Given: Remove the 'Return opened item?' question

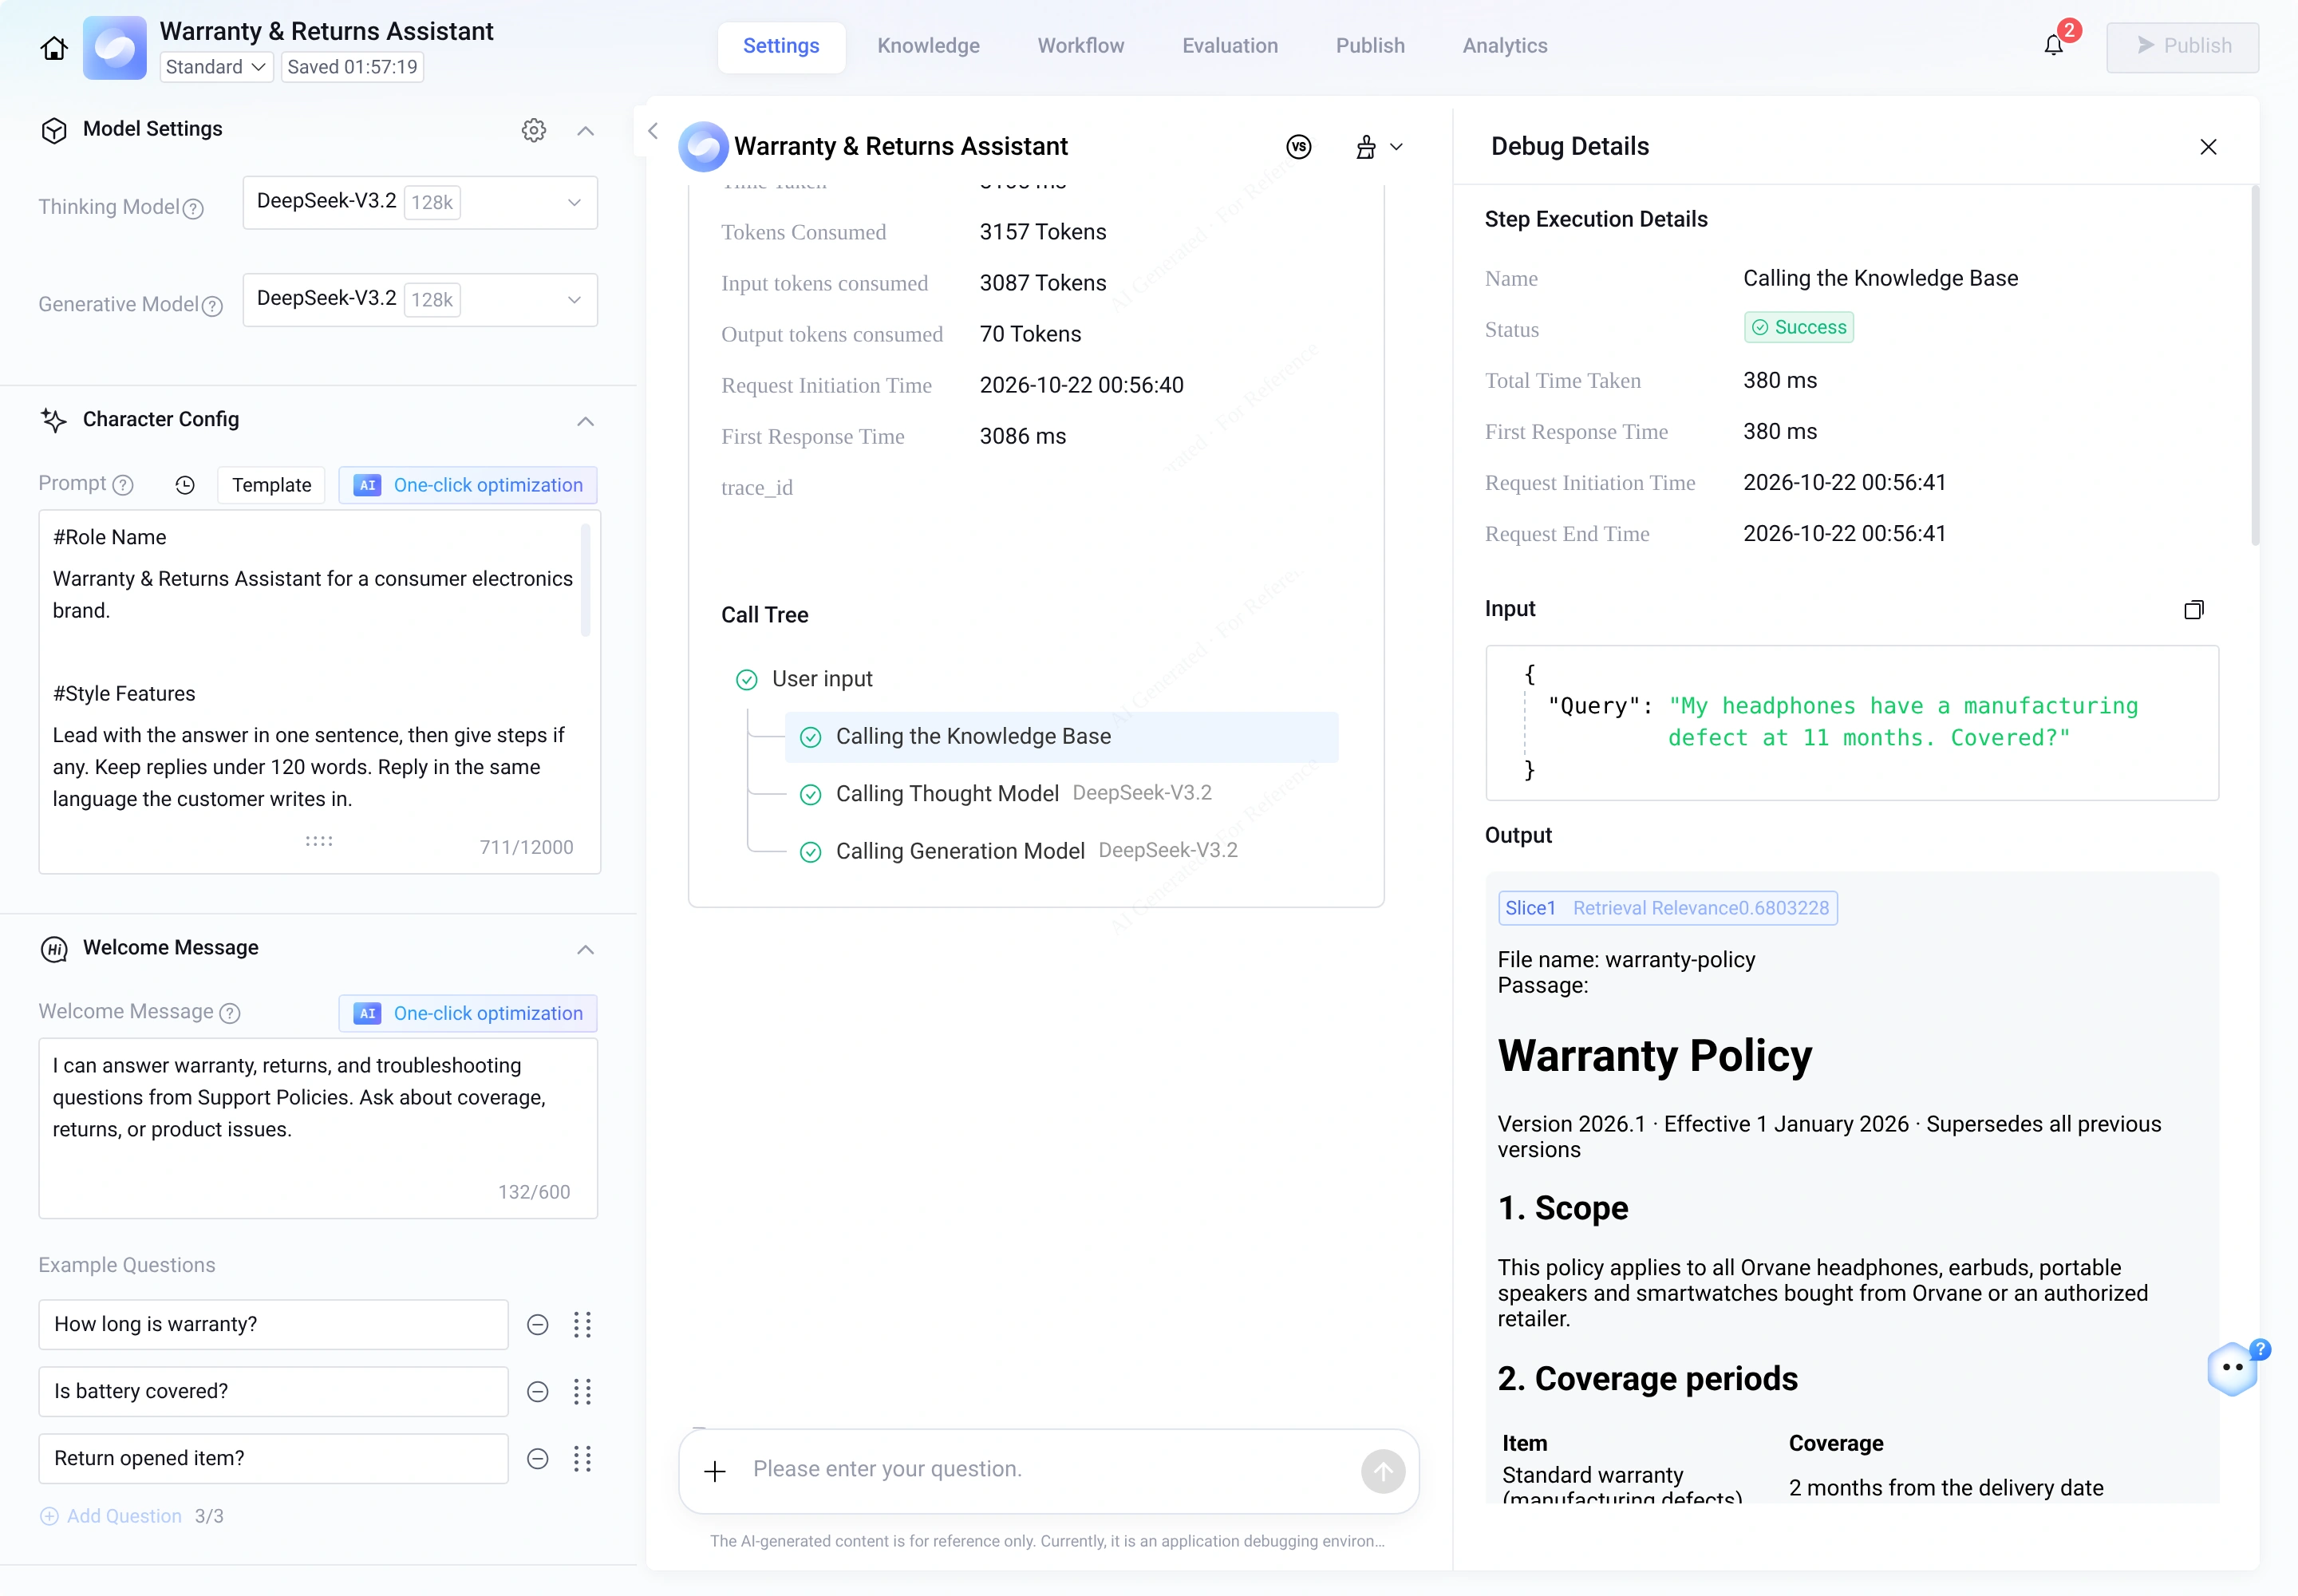Looking at the screenshot, I should pyautogui.click(x=538, y=1459).
